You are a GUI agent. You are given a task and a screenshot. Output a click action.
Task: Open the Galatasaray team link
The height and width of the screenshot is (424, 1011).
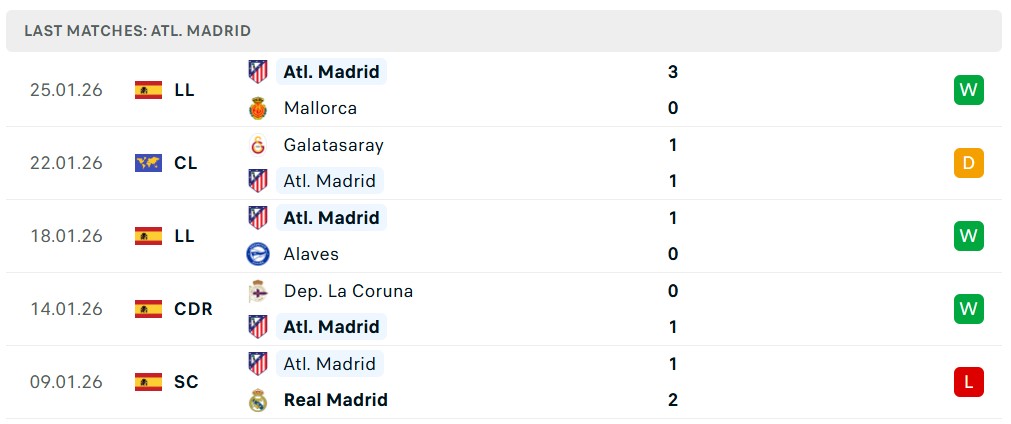(333, 145)
